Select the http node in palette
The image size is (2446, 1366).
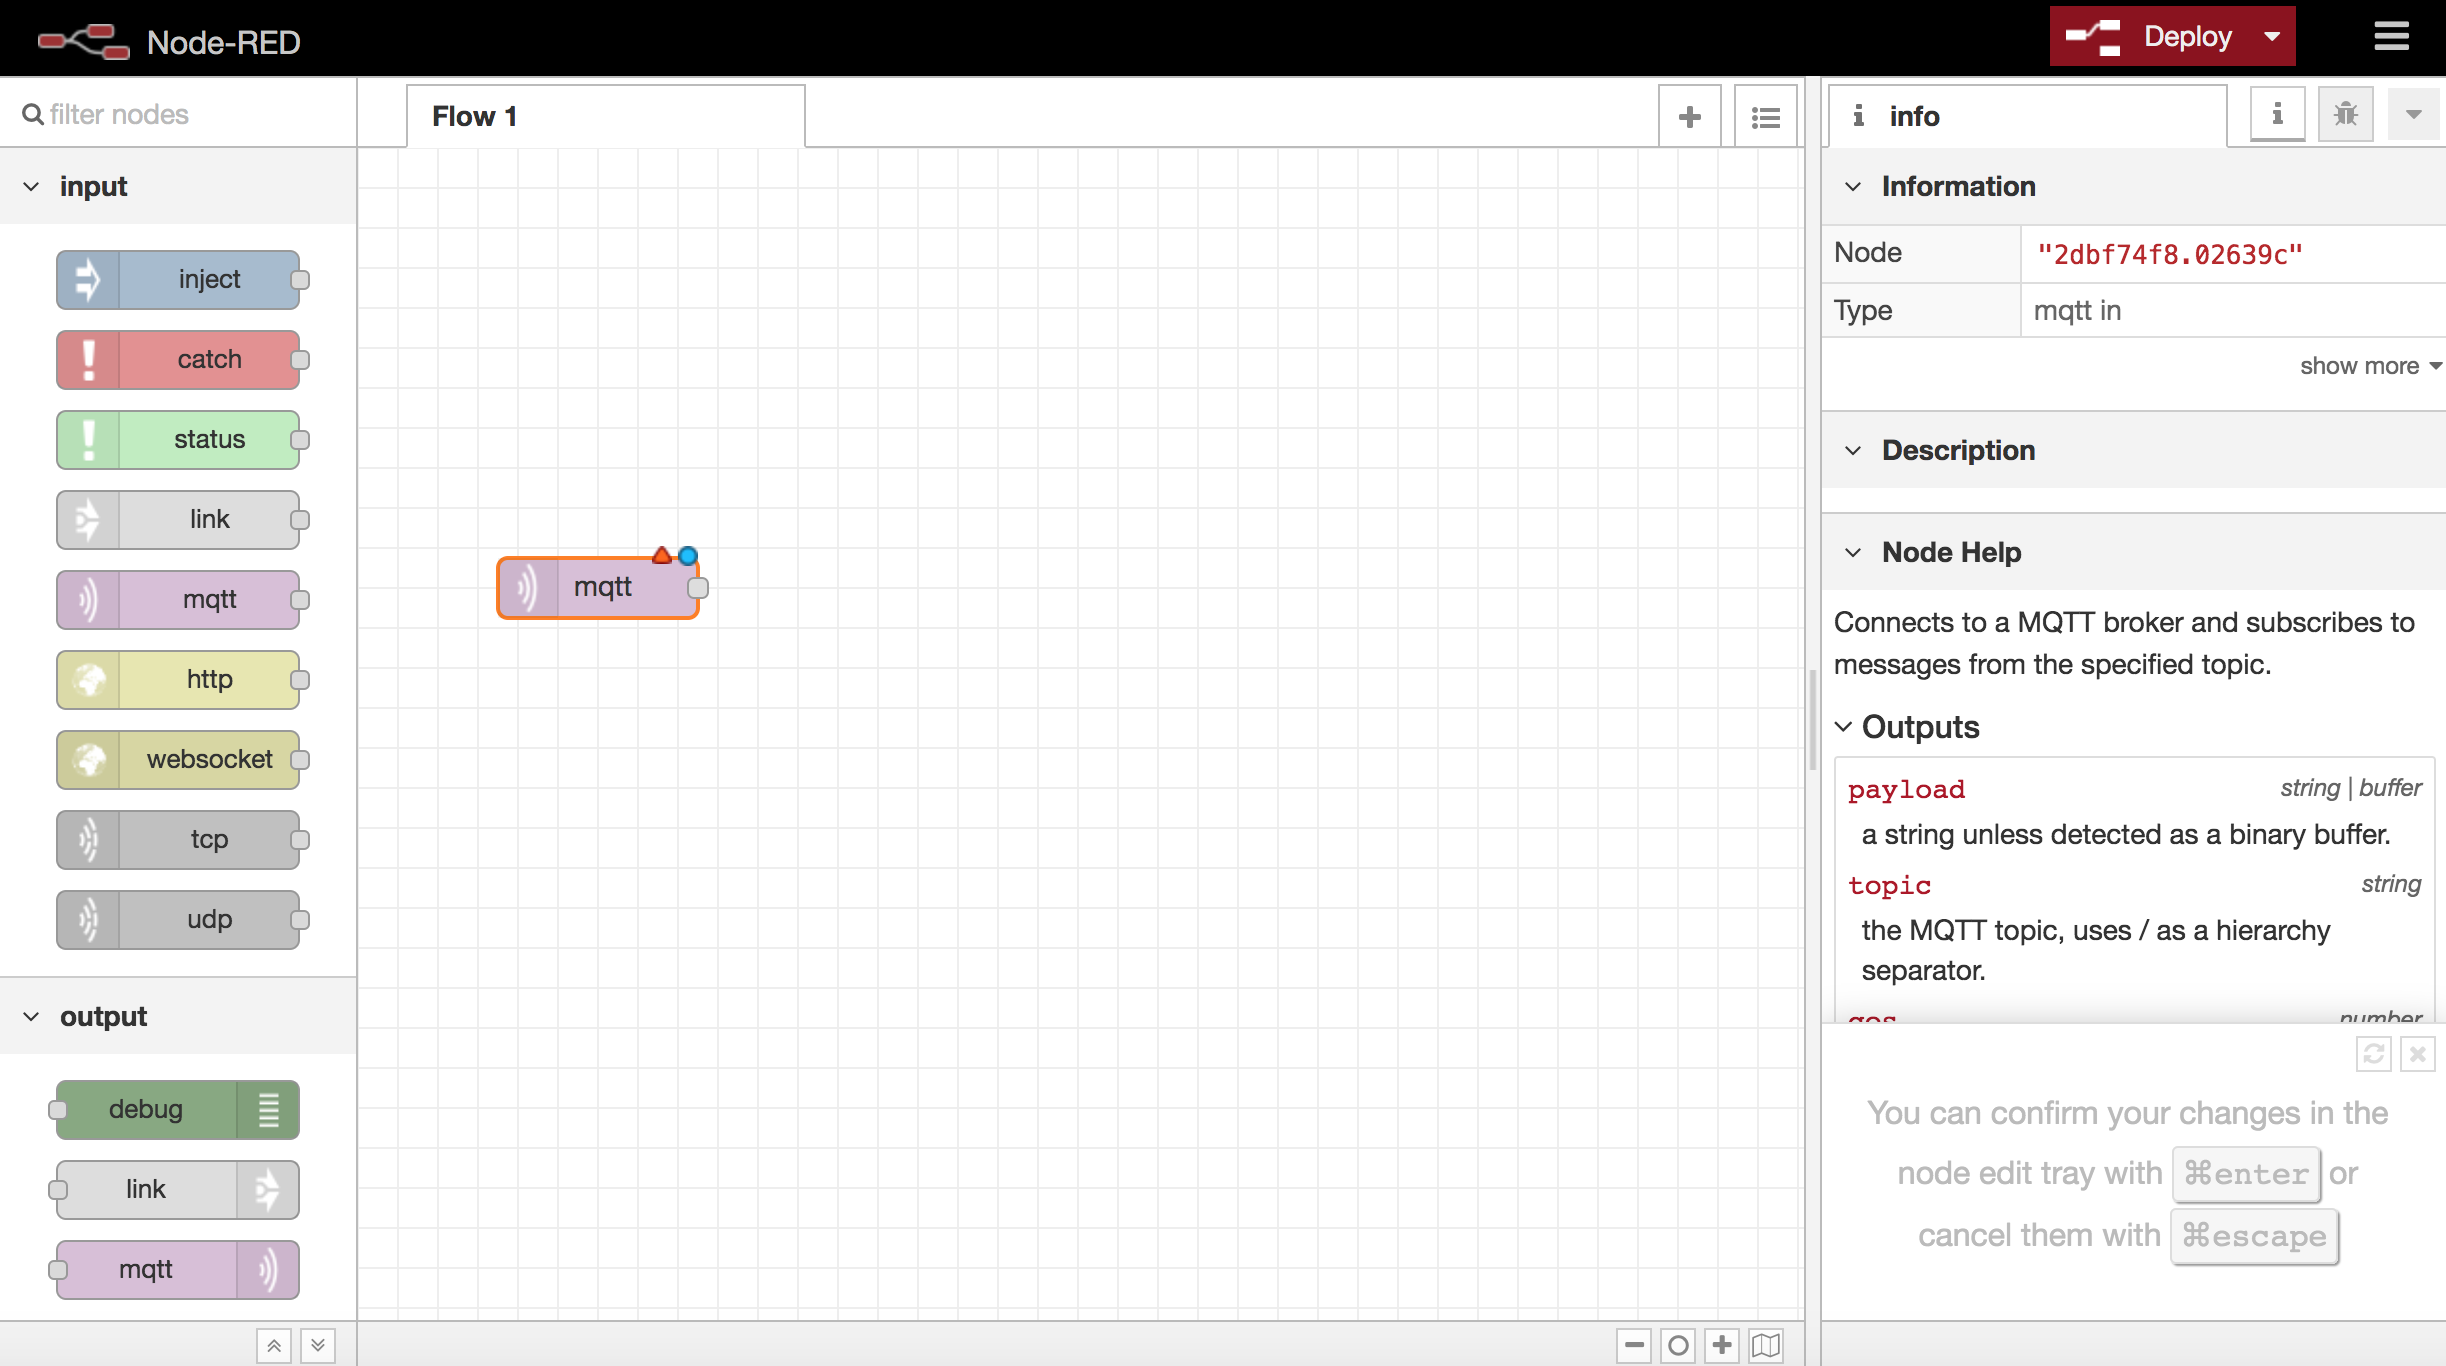[x=178, y=679]
